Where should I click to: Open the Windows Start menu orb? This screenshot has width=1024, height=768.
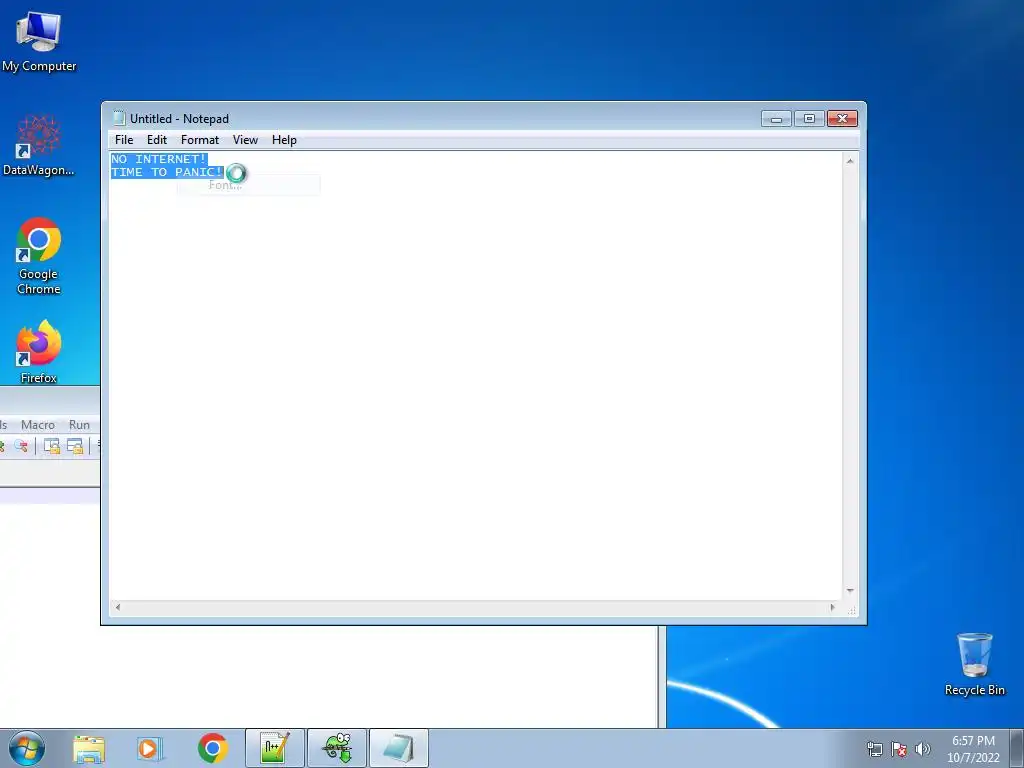tap(27, 748)
